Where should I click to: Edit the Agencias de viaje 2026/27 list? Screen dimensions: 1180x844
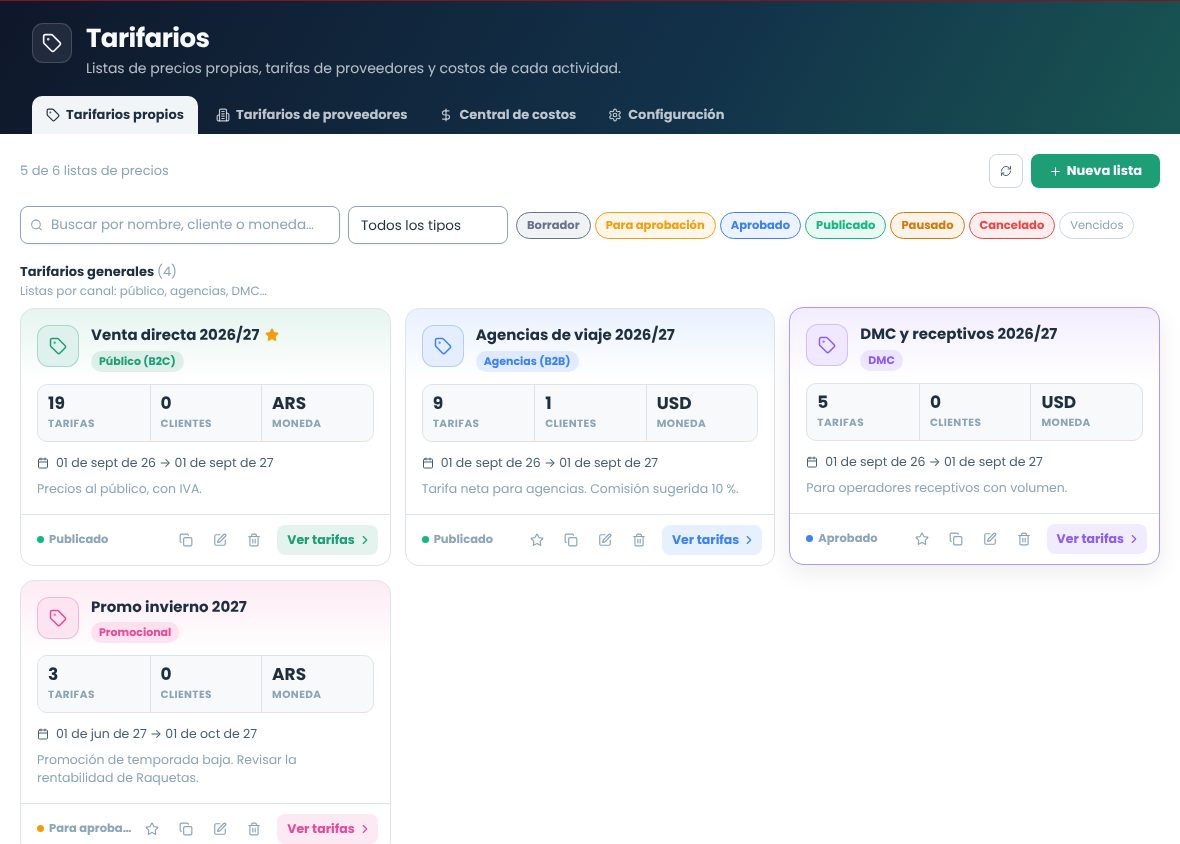tap(605, 539)
